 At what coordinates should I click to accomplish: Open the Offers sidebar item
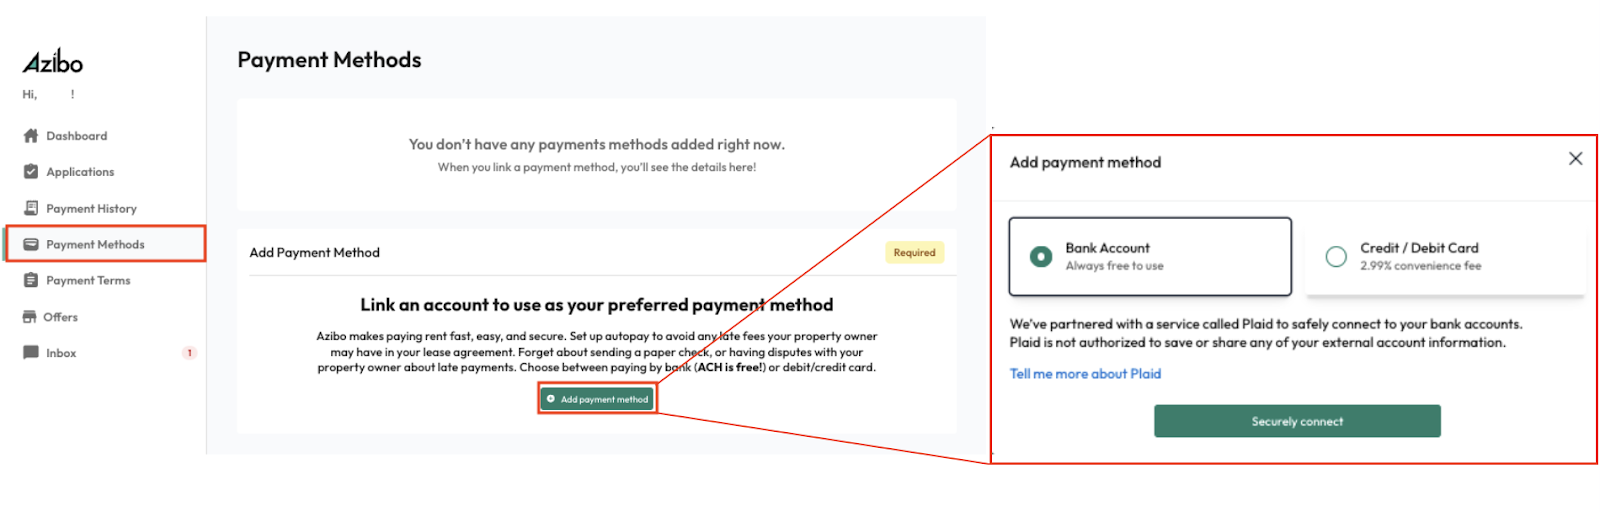click(x=60, y=317)
